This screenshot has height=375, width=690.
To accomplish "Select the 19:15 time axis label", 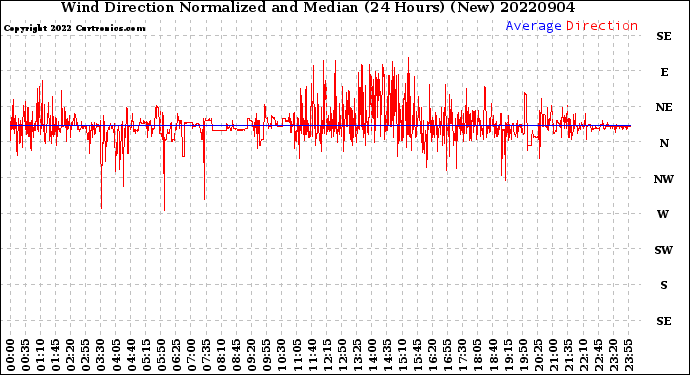I will tap(508, 355).
